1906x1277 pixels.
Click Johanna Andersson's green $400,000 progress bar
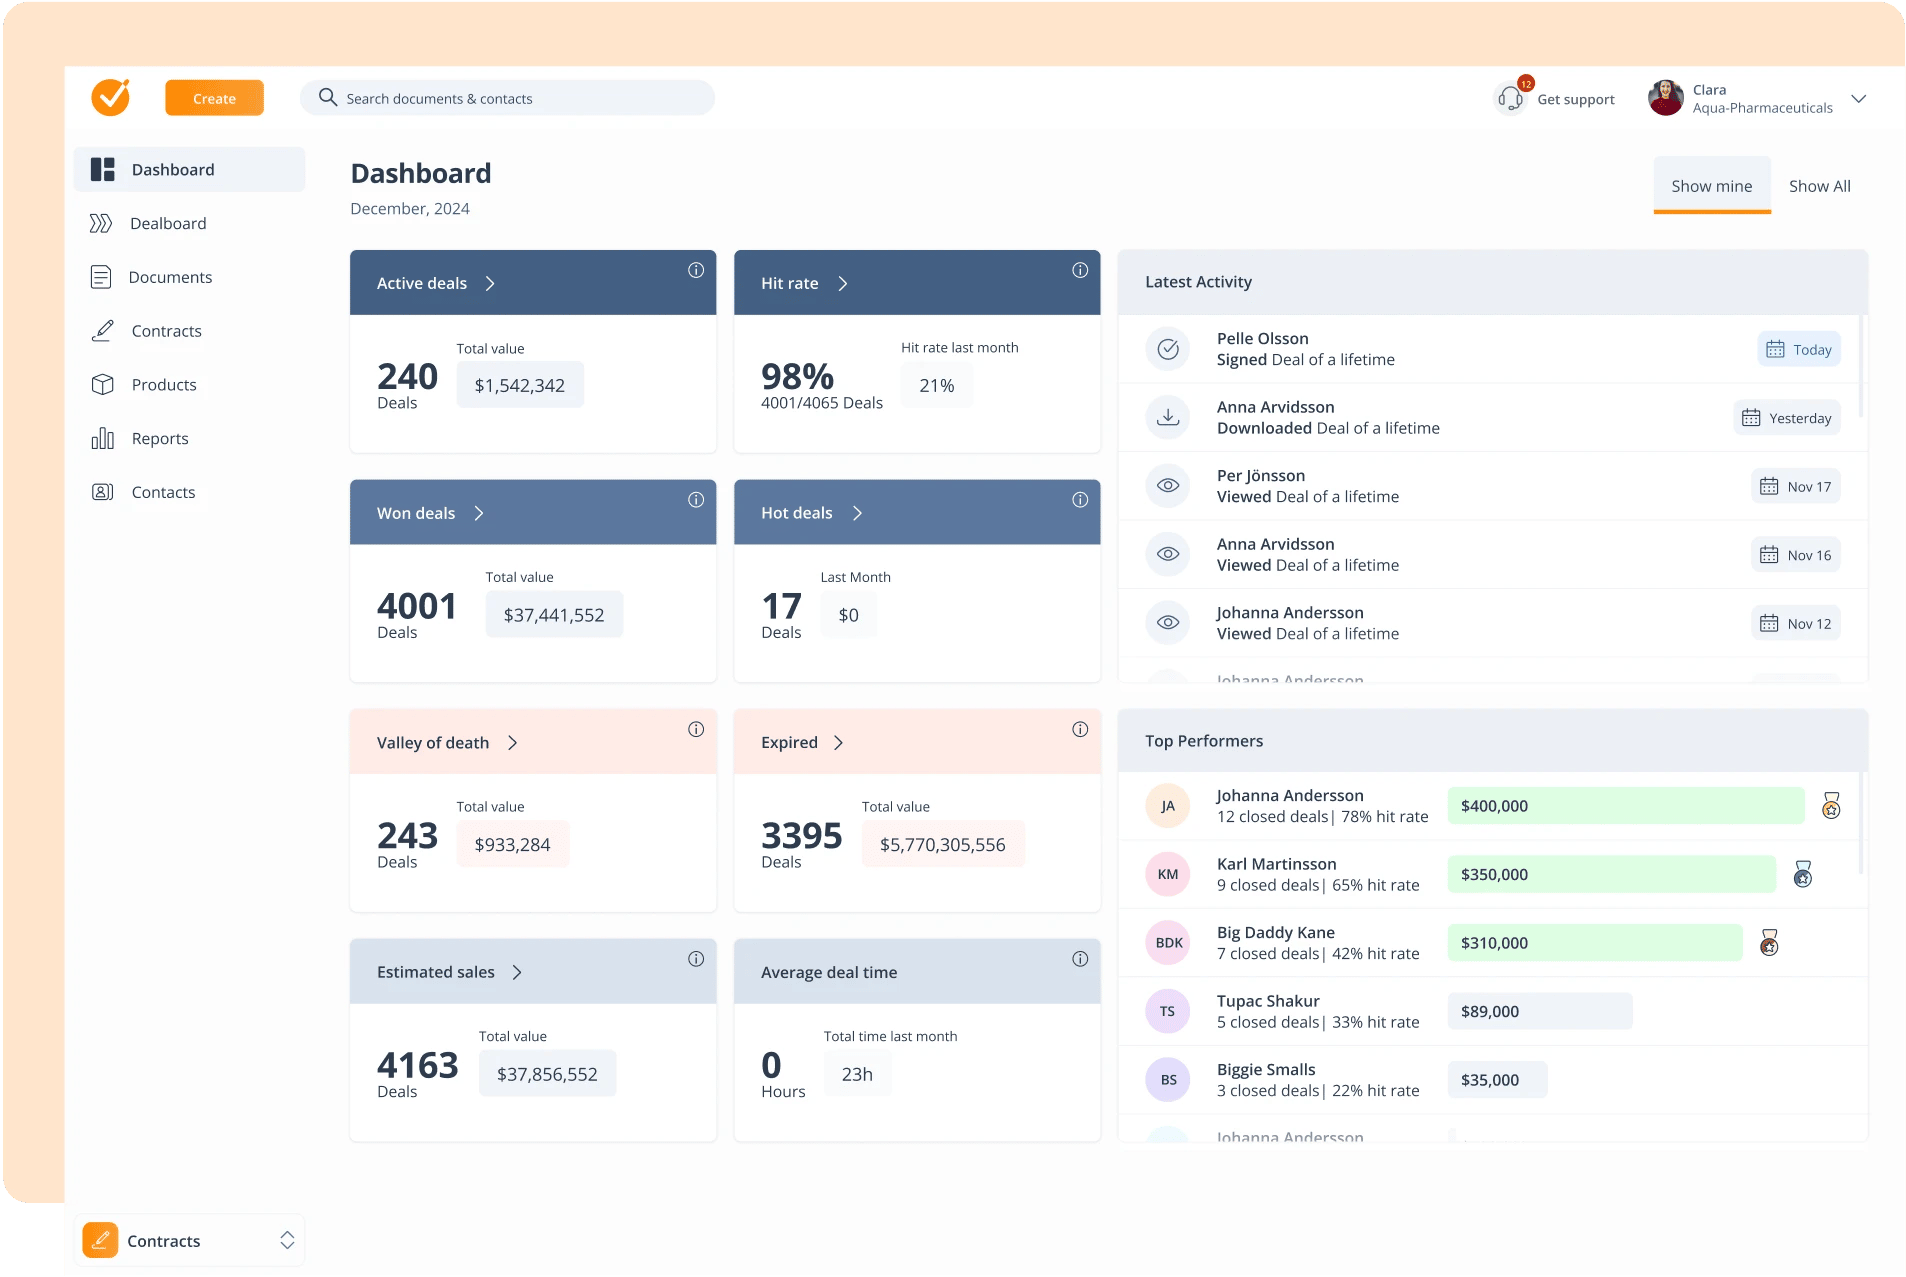coord(1626,806)
